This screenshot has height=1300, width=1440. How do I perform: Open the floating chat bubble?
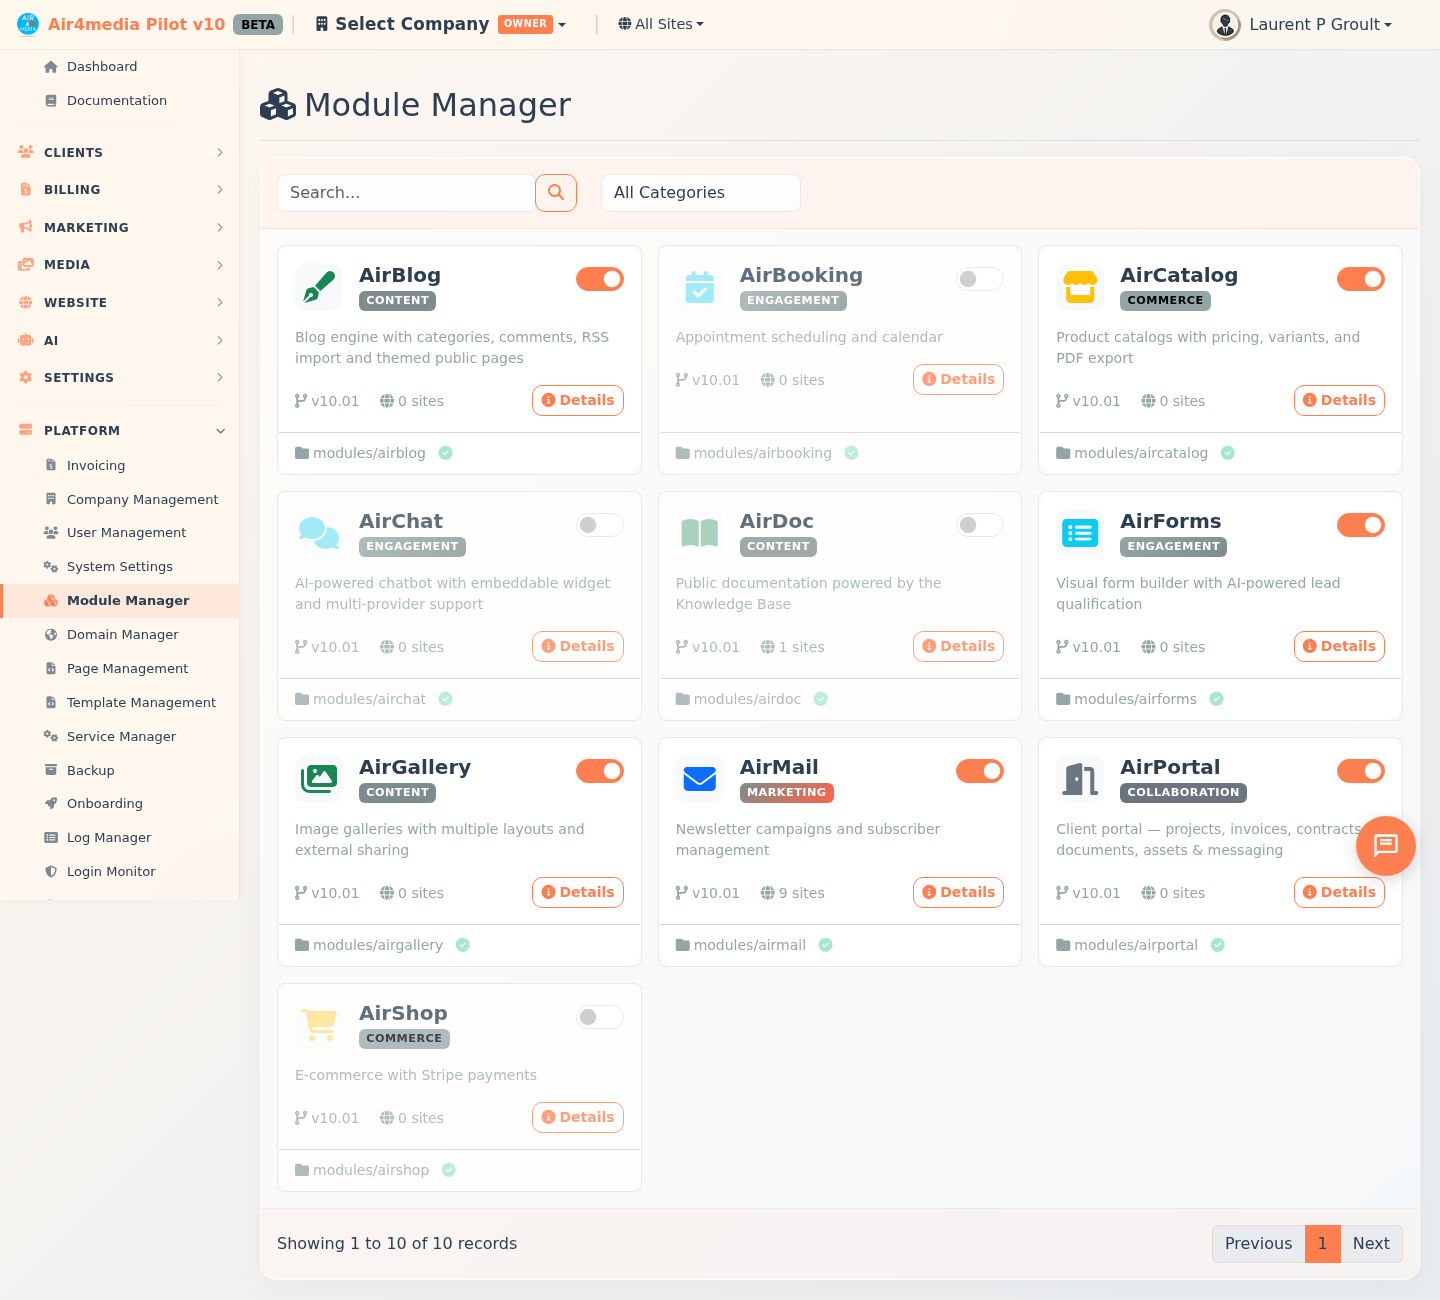[1385, 846]
